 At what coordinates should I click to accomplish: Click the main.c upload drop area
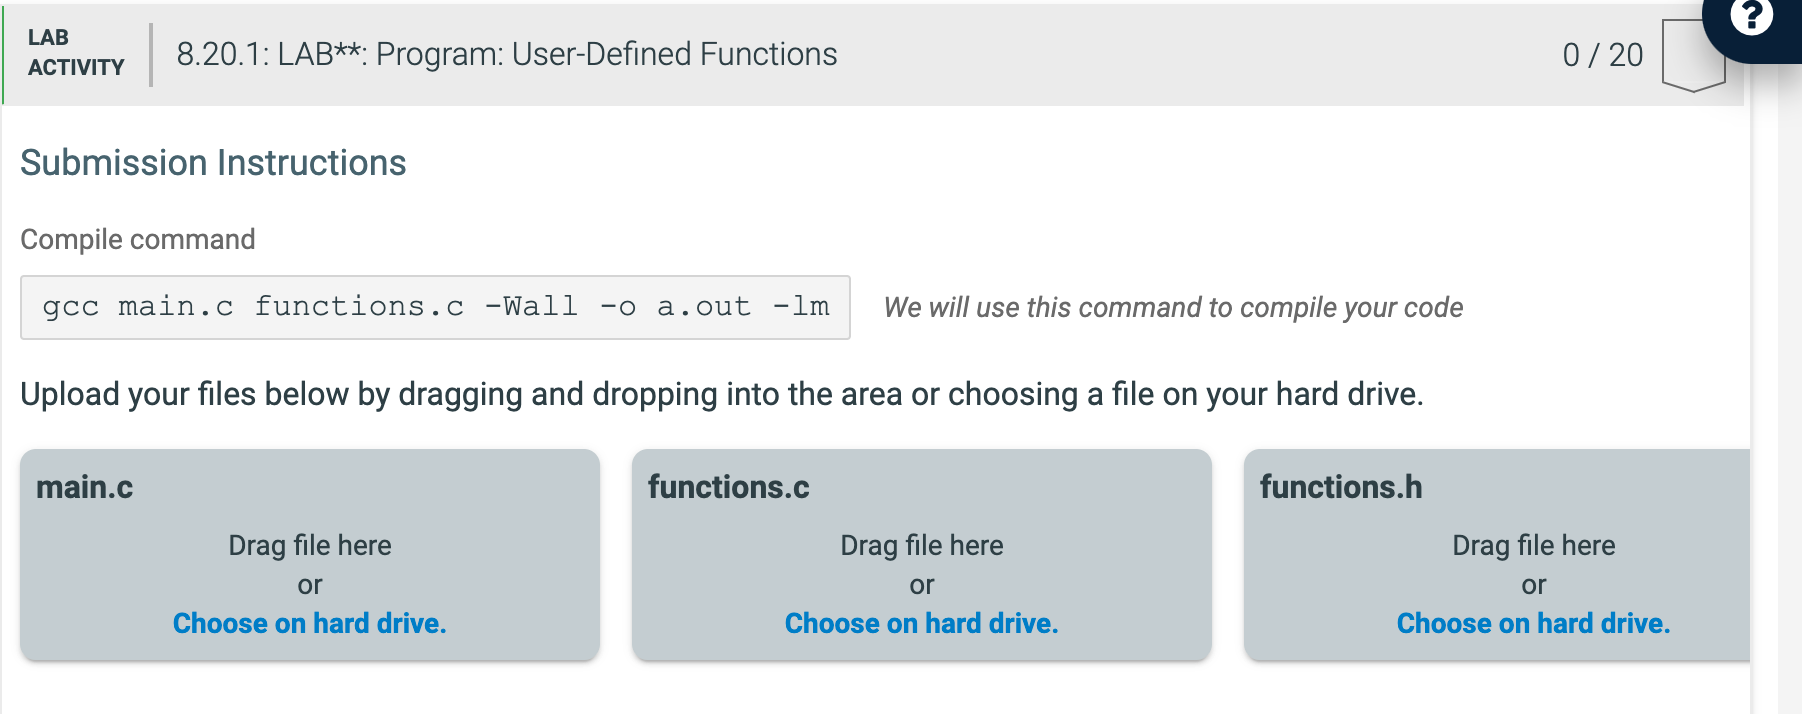(x=310, y=555)
